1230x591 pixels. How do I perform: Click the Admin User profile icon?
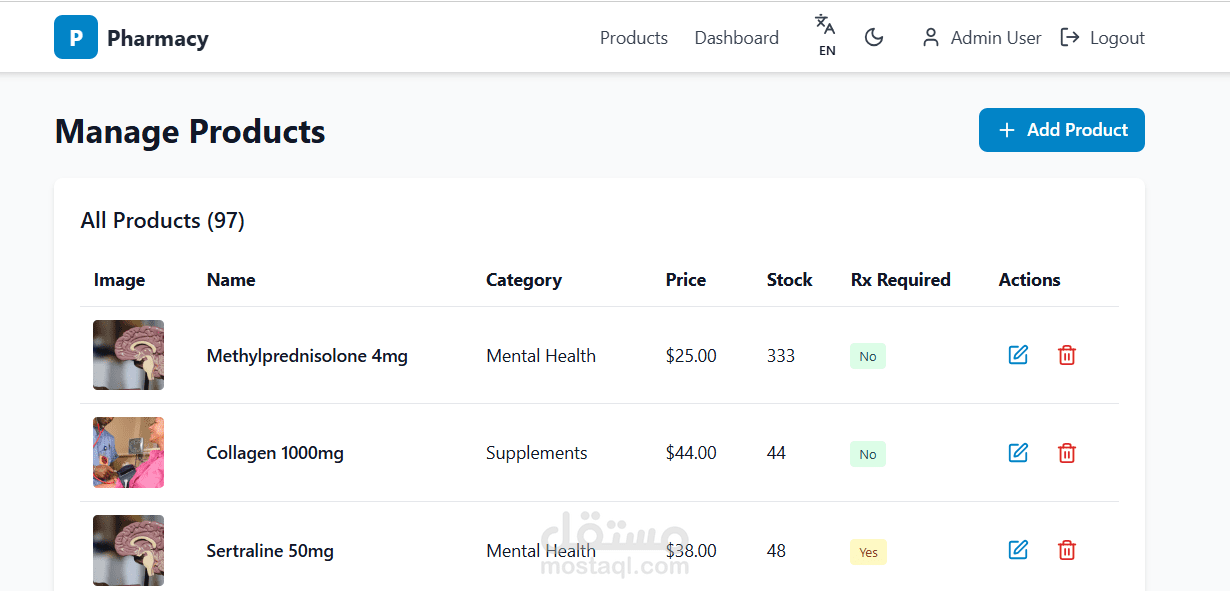pyautogui.click(x=930, y=38)
